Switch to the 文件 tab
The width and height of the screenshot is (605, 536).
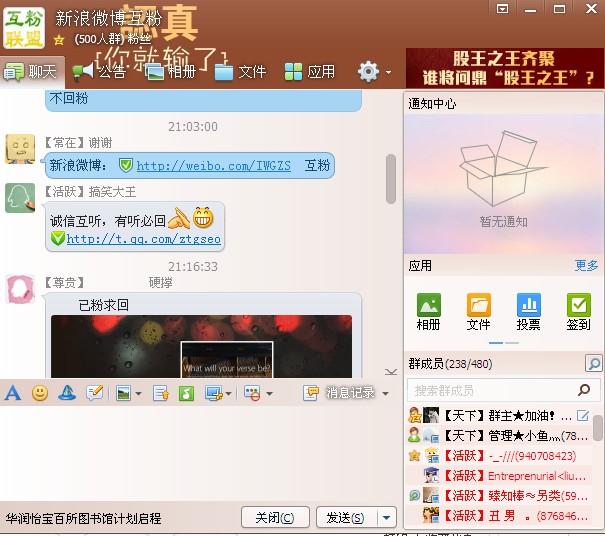[x=240, y=72]
